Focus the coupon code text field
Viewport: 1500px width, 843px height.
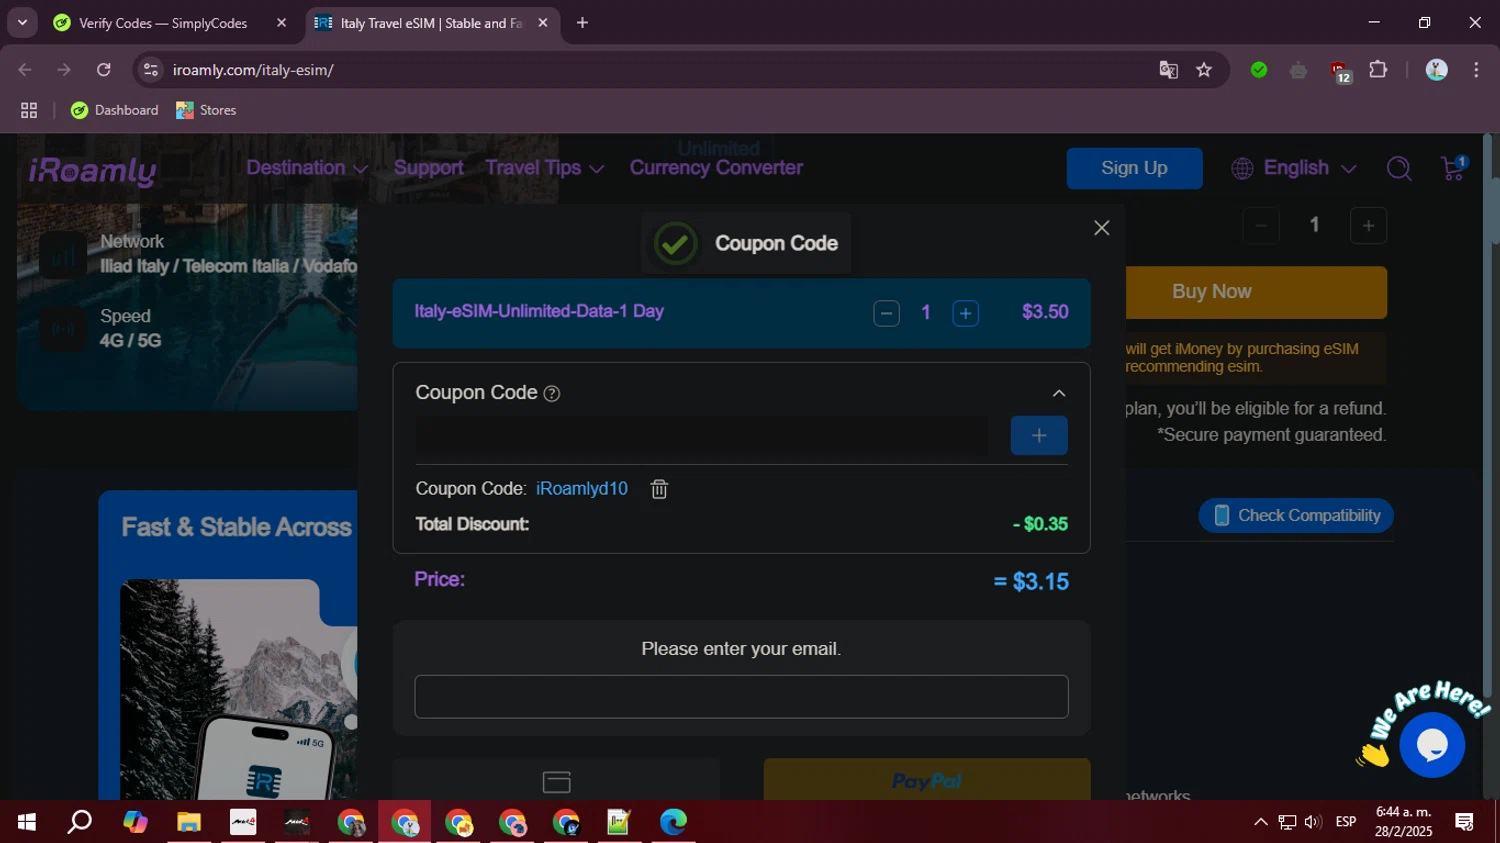702,436
